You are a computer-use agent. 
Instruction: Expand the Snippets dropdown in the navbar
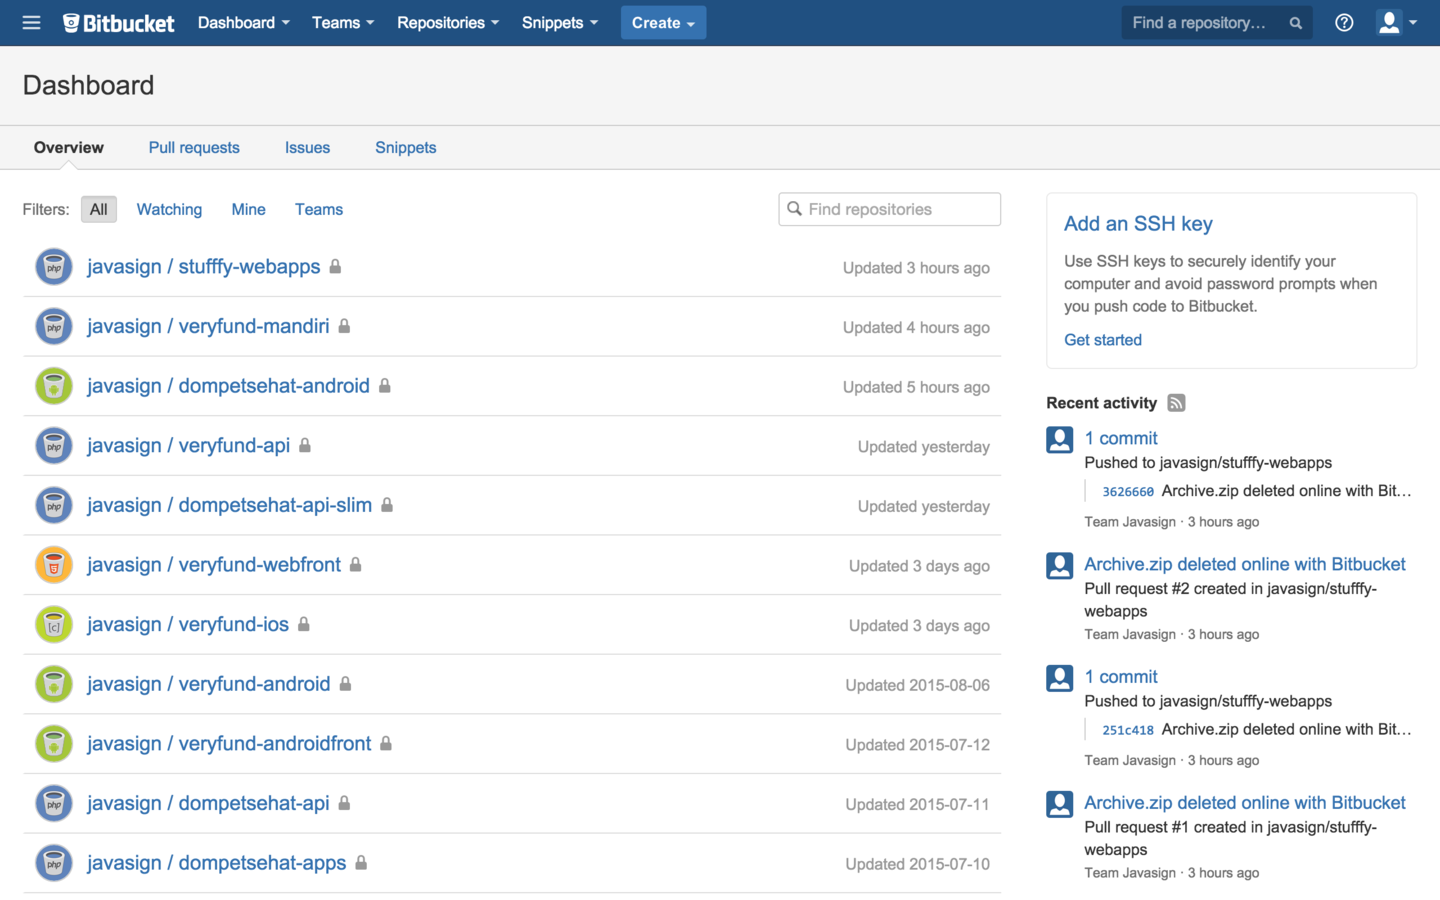[560, 23]
